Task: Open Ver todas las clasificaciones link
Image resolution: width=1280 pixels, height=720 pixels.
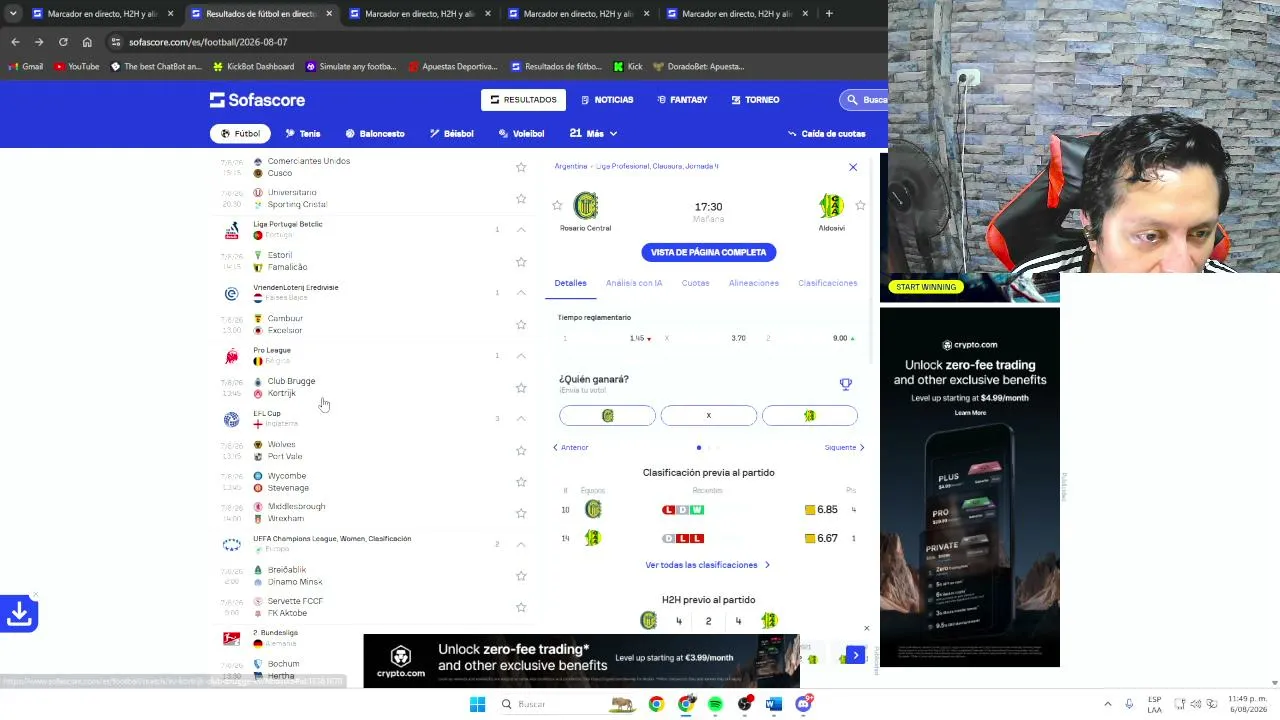Action: [708, 565]
